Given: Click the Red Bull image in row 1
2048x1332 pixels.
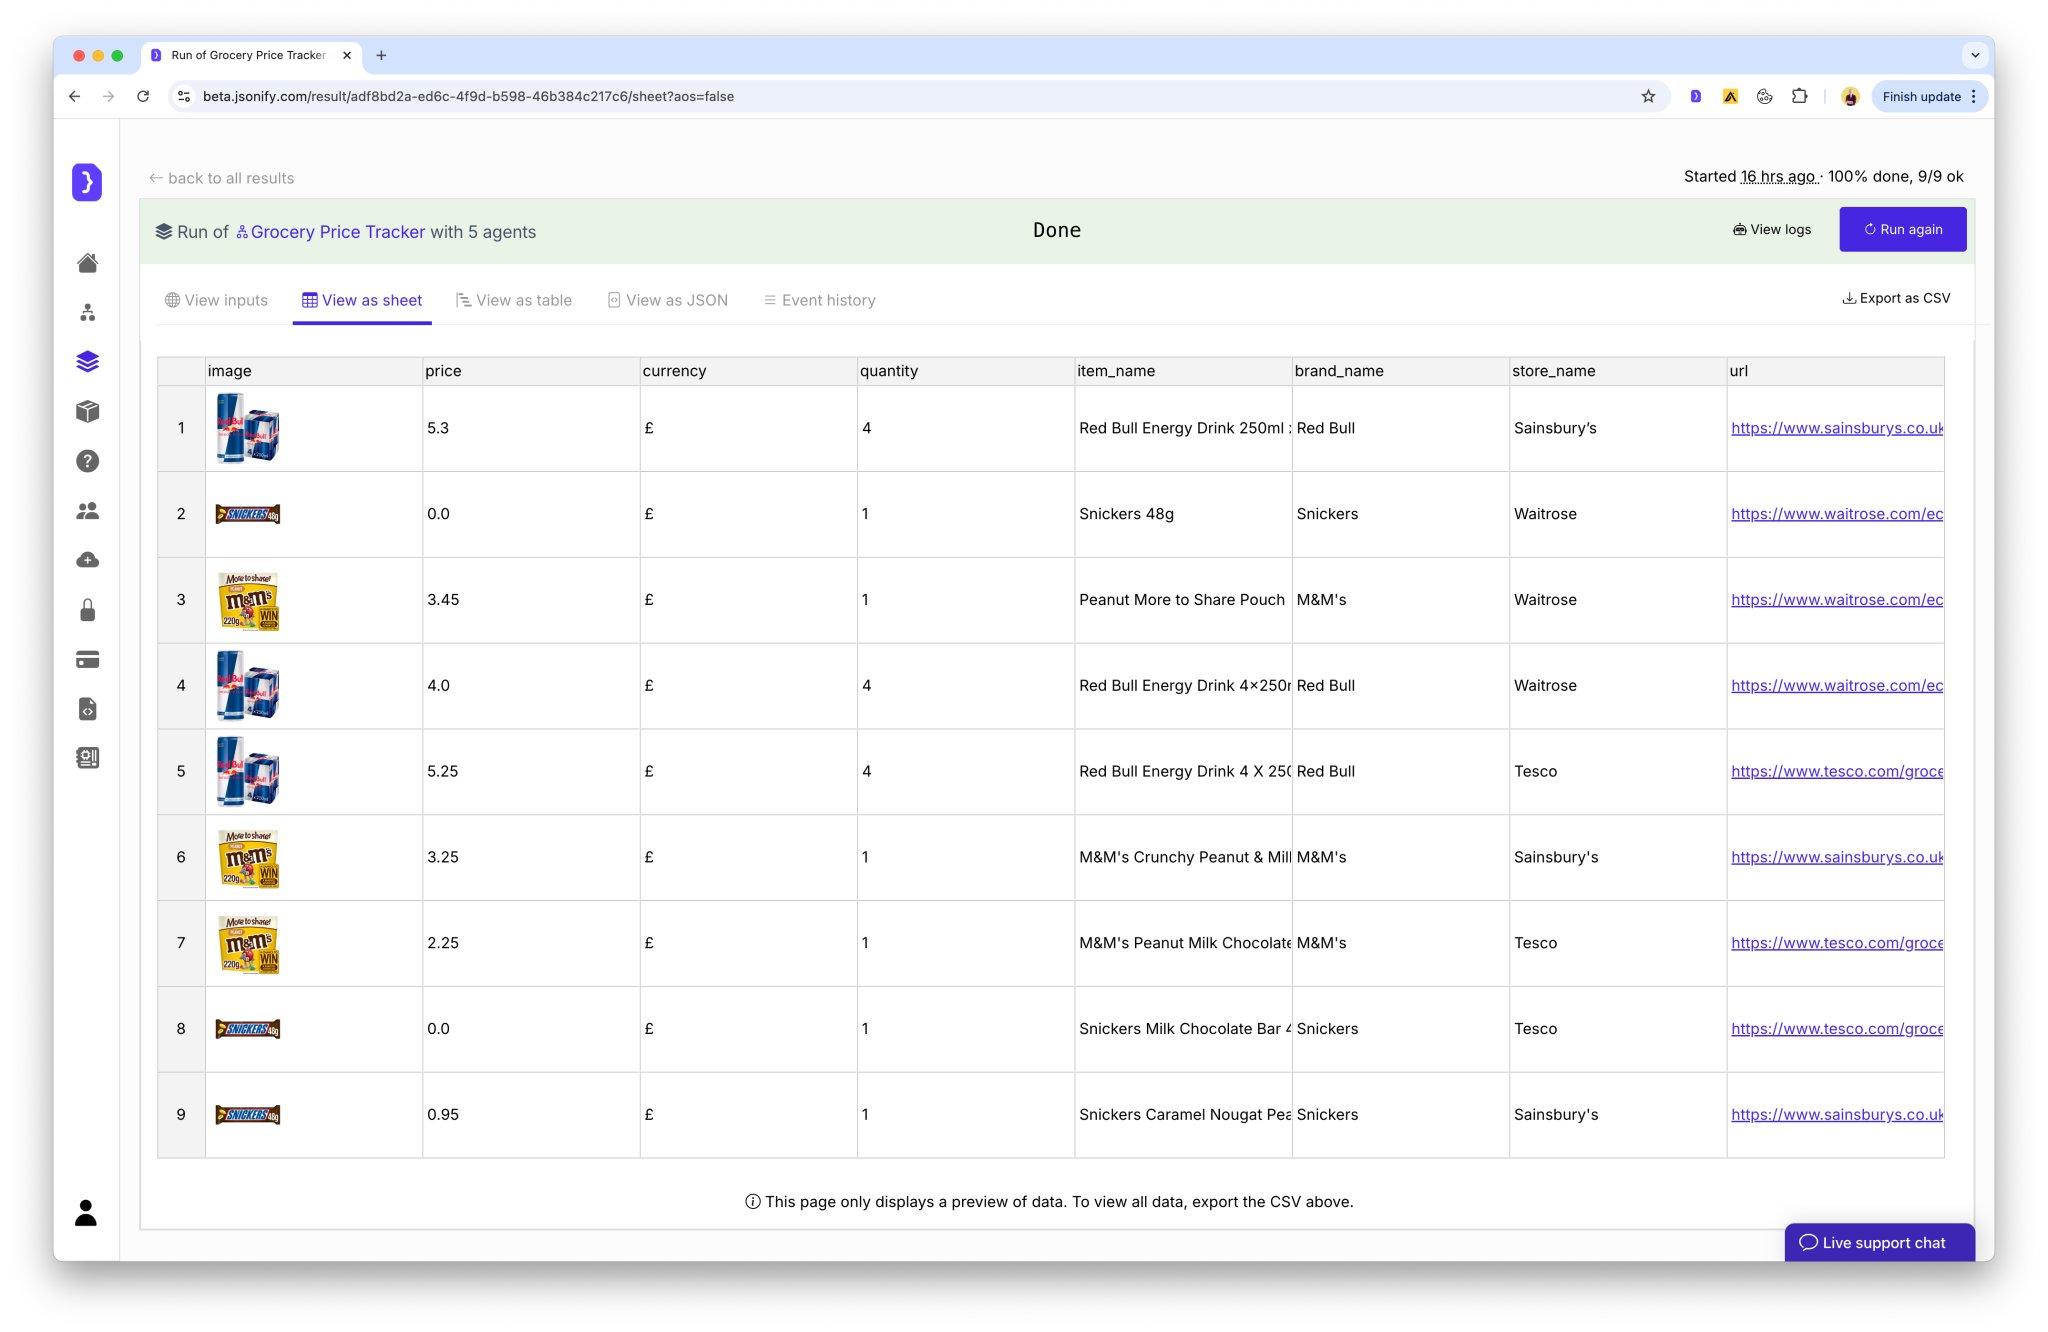Looking at the screenshot, I should 247,428.
